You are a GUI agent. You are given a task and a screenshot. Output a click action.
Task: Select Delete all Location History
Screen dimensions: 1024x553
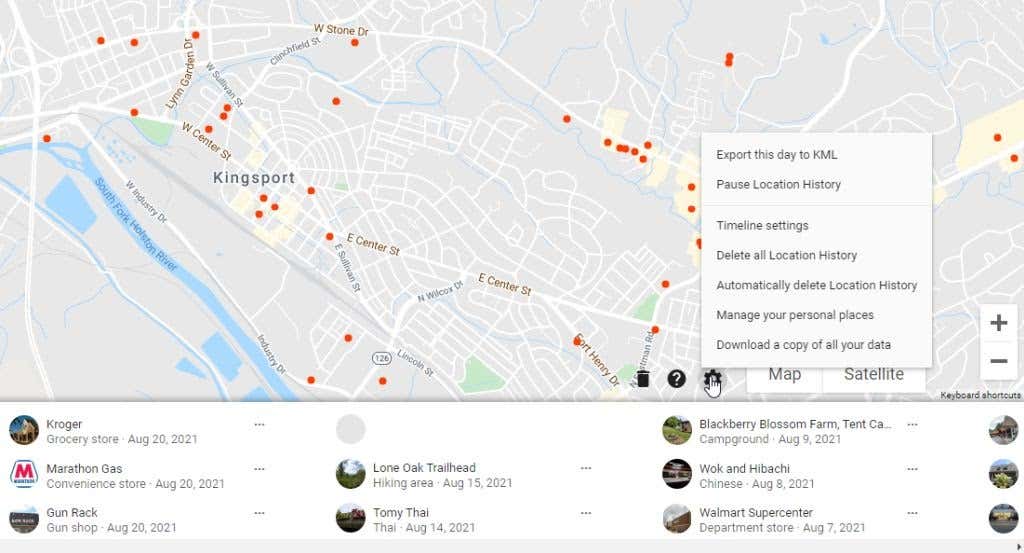pyautogui.click(x=786, y=255)
